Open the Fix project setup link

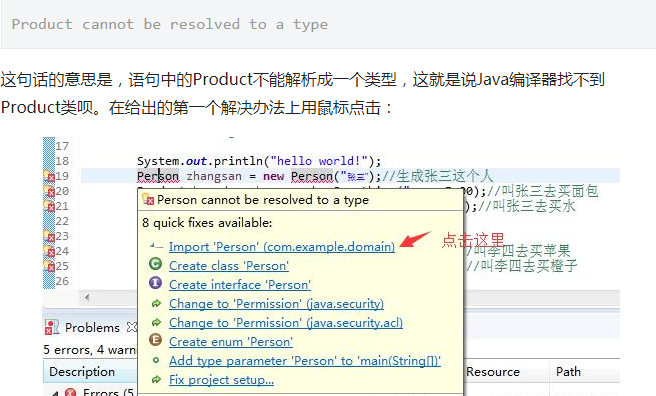click(x=221, y=380)
